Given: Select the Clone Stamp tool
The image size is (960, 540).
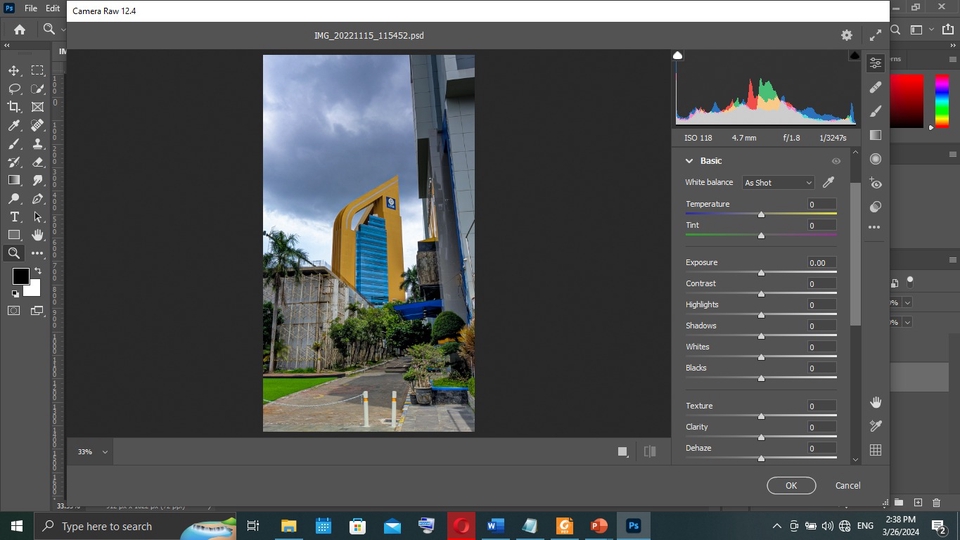Looking at the screenshot, I should click(x=37, y=144).
